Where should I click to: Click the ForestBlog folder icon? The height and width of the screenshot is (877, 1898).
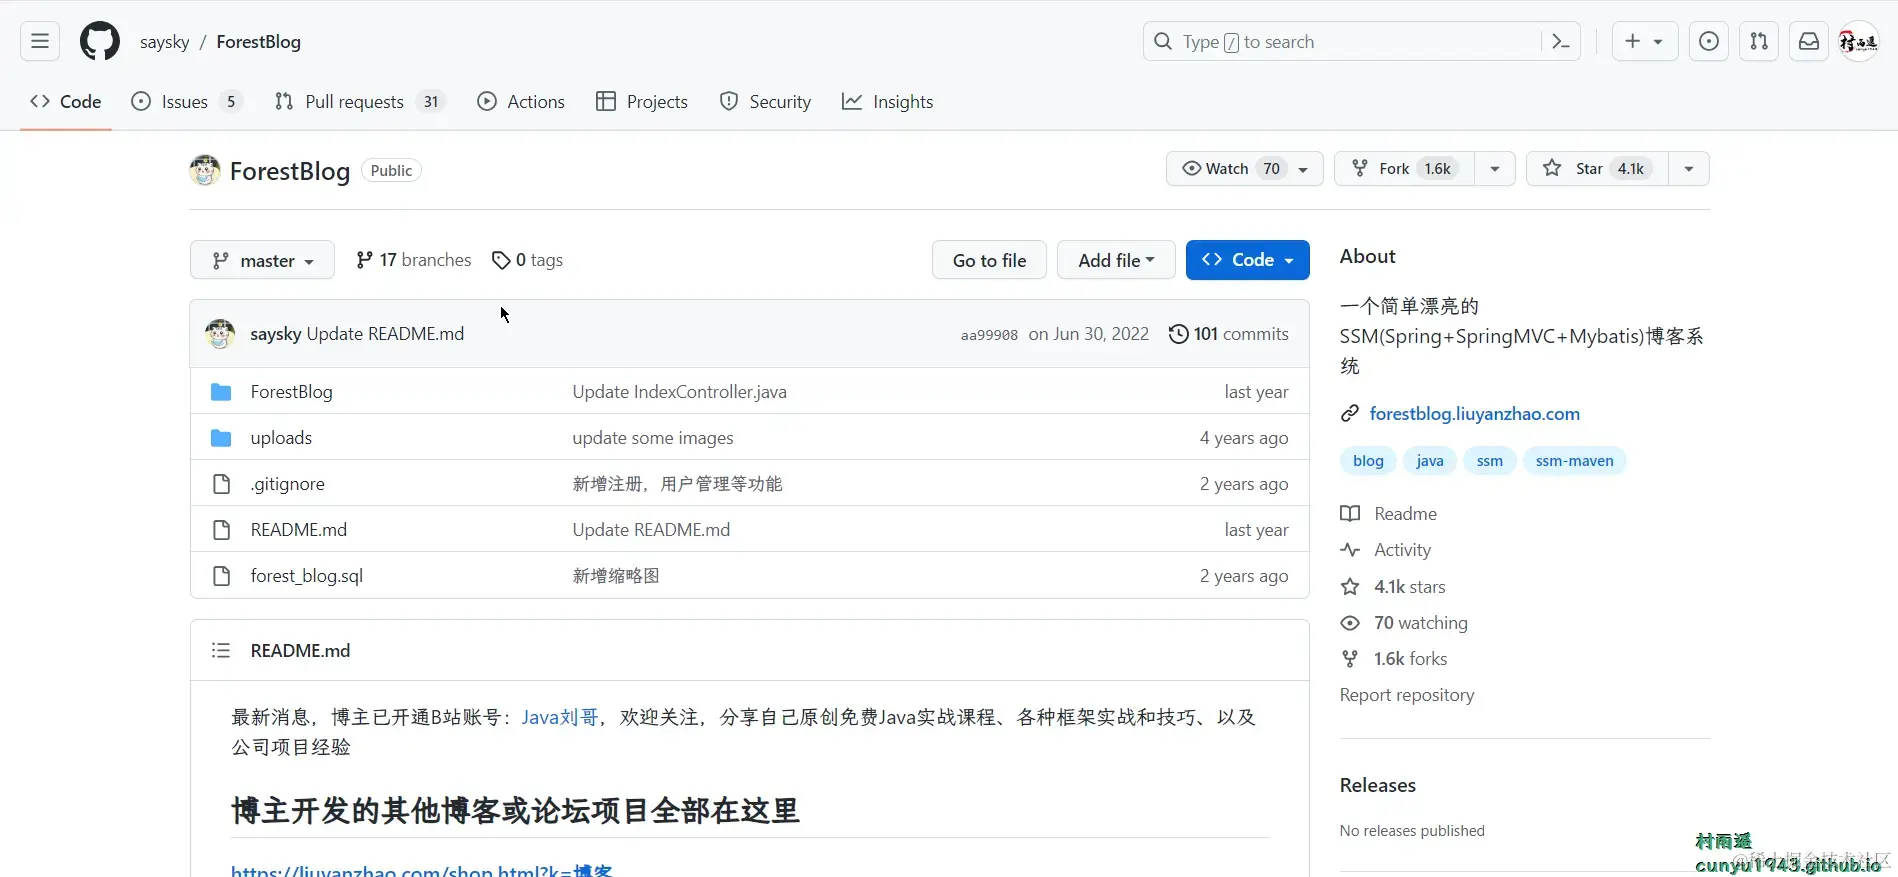(221, 392)
